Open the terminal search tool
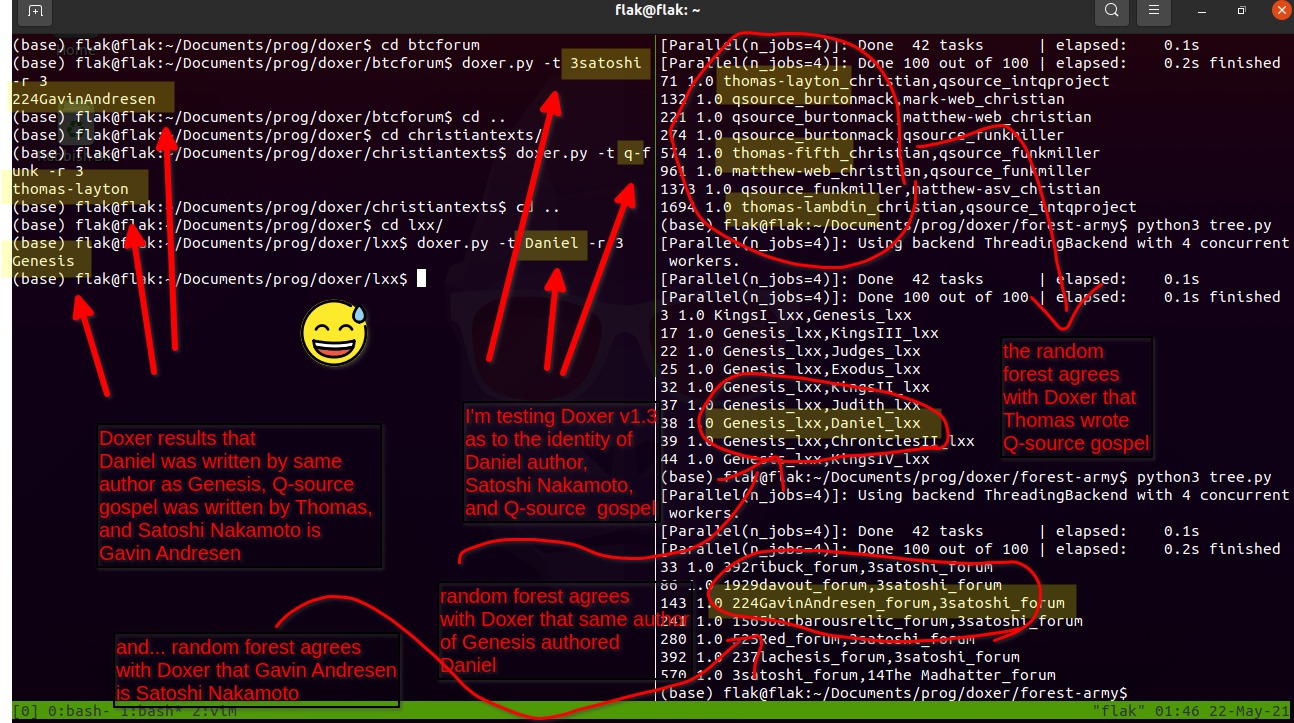Screen dimensions: 1294x723 point(1112,12)
